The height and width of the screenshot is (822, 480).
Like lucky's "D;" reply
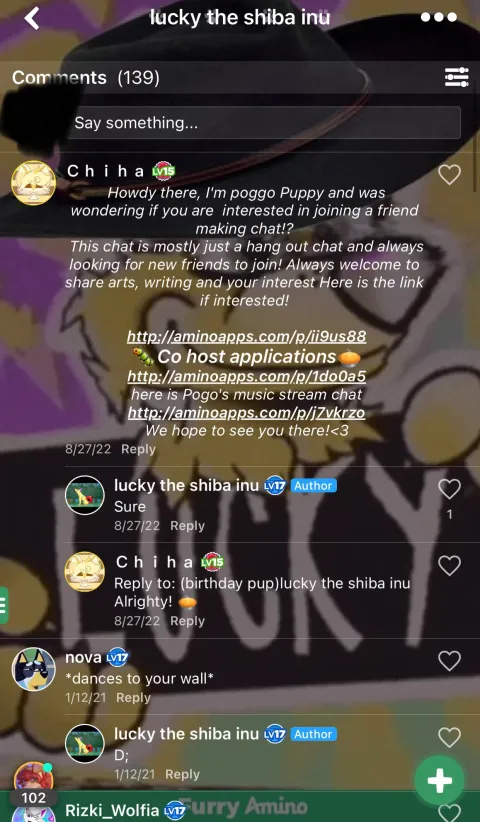pyautogui.click(x=449, y=738)
